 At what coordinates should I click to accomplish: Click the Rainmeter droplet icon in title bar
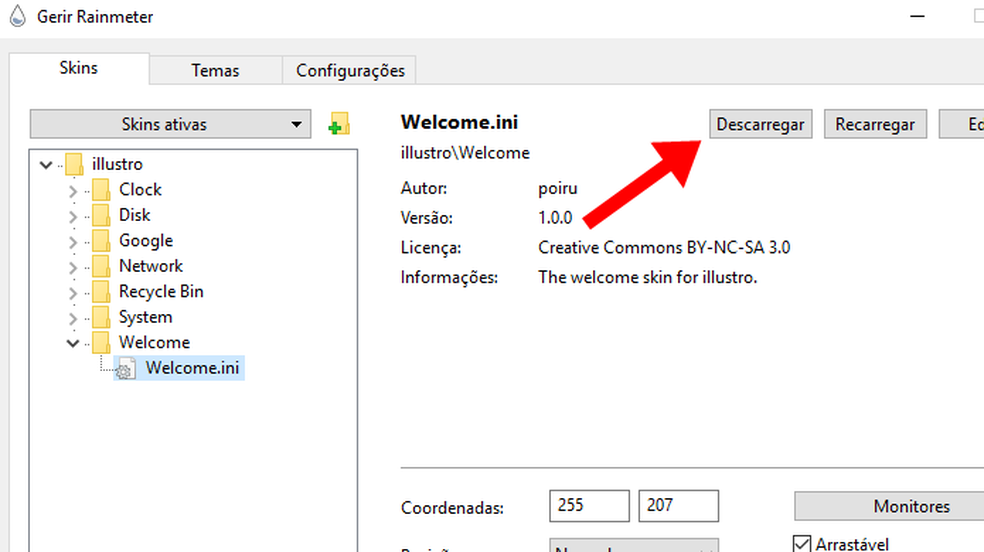click(18, 16)
